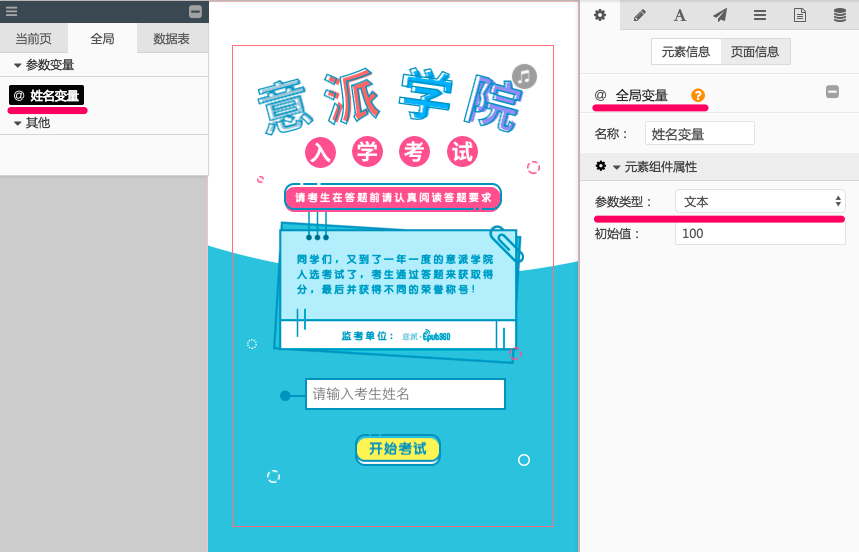Click the paper plane animation icon
The height and width of the screenshot is (552, 859).
pyautogui.click(x=720, y=15)
